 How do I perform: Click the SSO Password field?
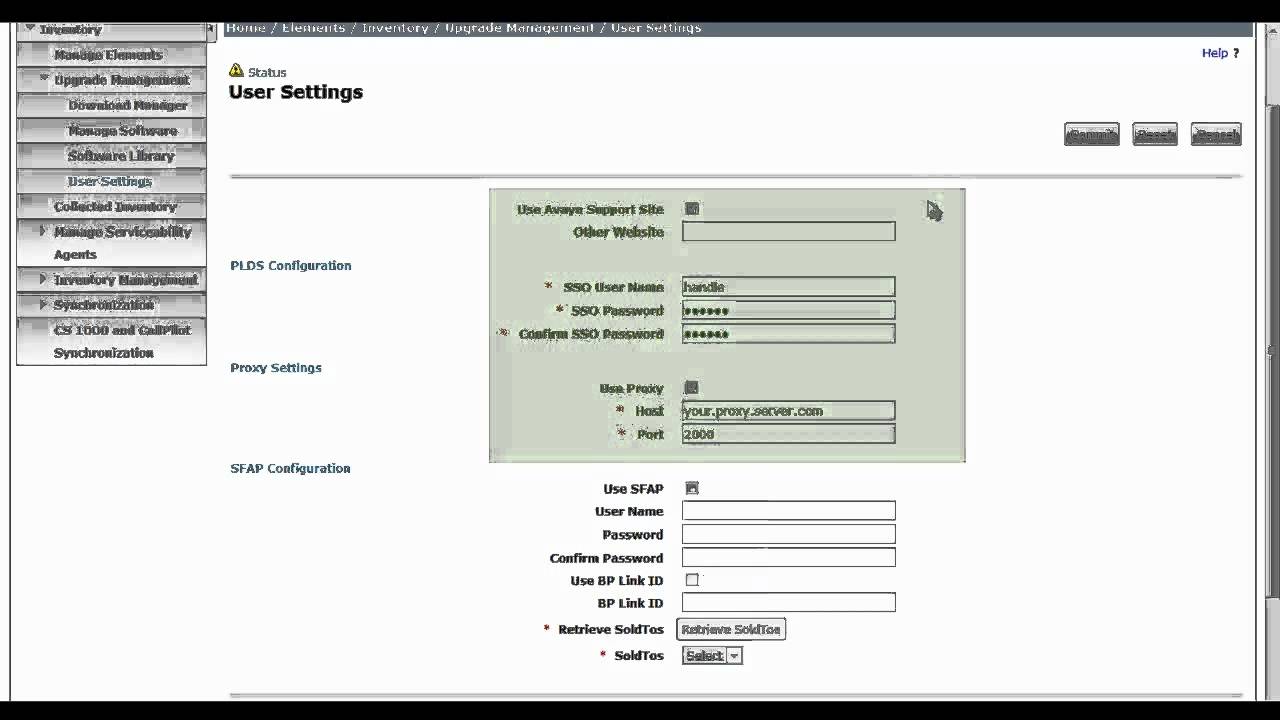pos(788,311)
